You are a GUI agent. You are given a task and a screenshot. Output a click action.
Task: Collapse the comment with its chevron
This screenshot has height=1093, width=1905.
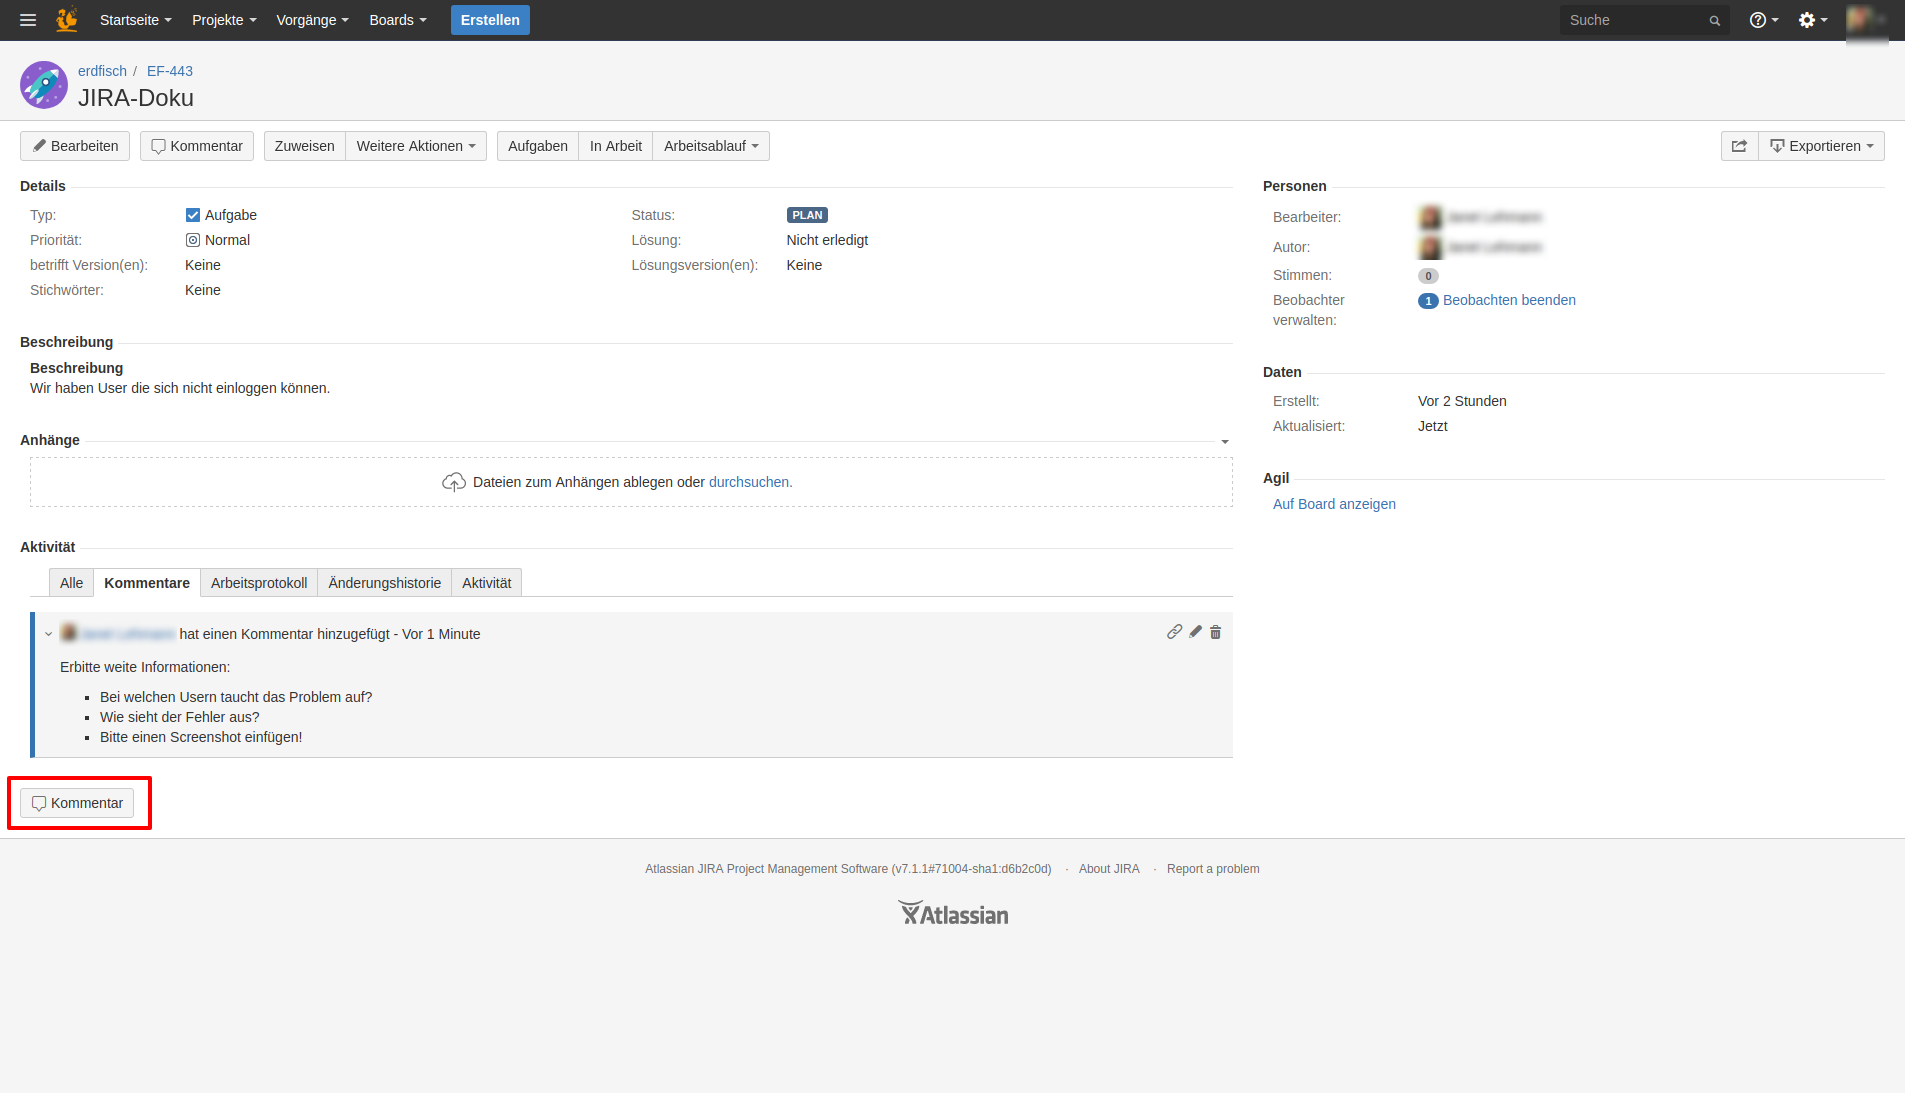point(48,634)
